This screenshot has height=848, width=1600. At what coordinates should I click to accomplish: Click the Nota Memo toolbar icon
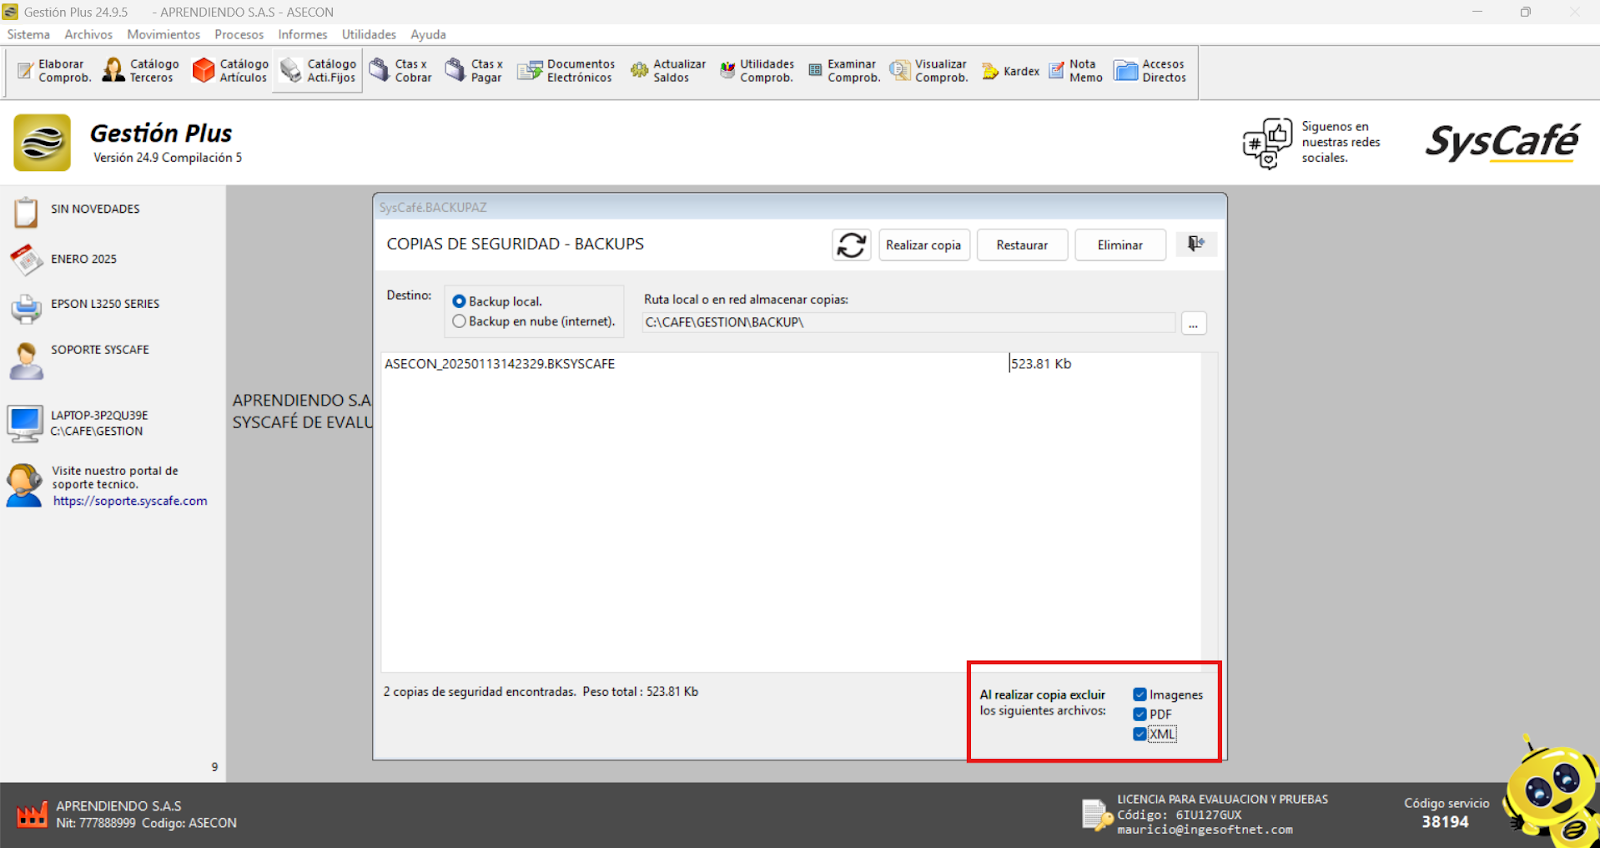point(1075,71)
